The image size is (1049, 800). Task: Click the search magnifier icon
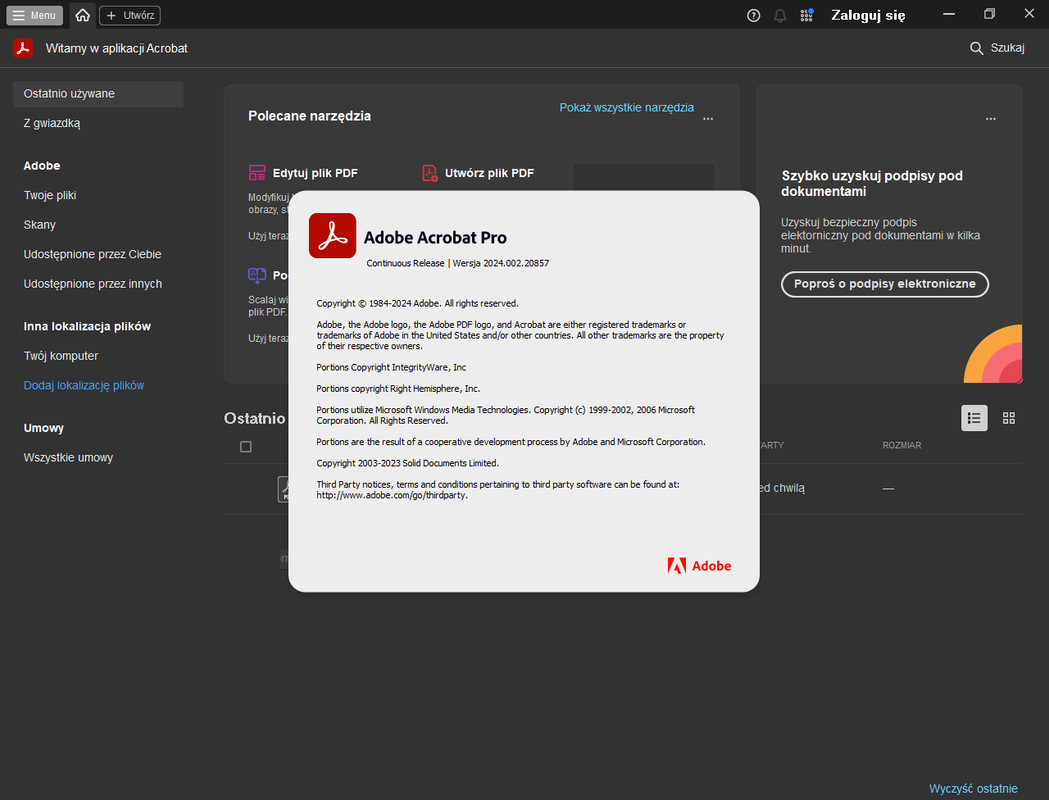pyautogui.click(x=976, y=48)
